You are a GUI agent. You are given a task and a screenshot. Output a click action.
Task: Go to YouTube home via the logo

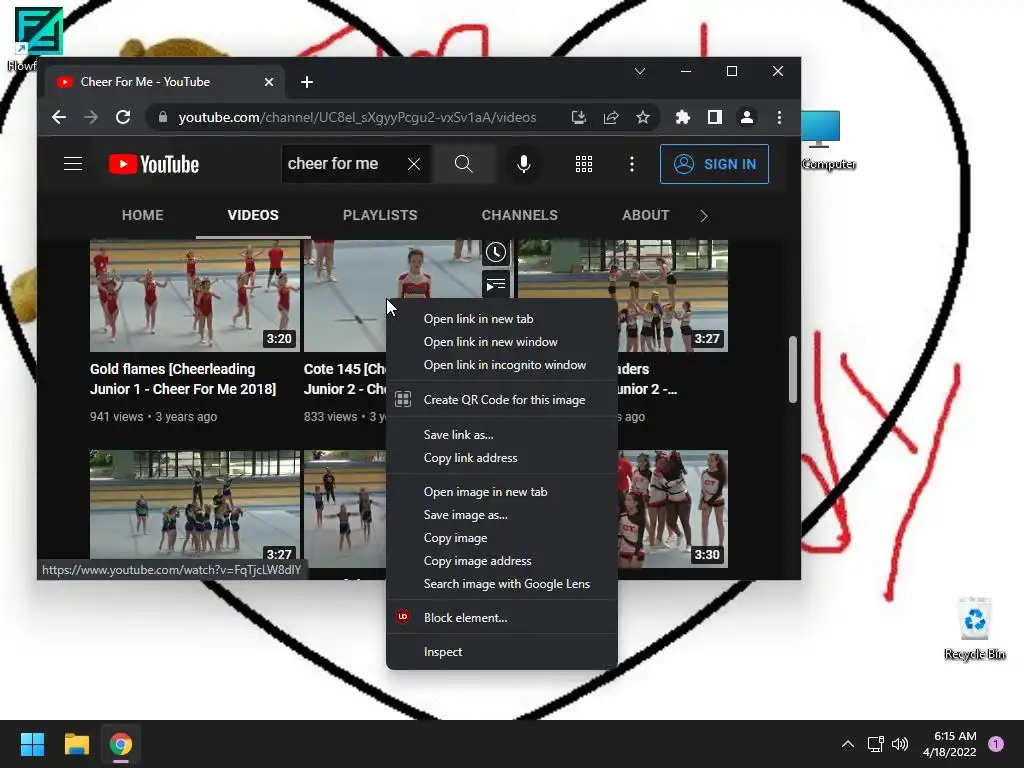153,164
